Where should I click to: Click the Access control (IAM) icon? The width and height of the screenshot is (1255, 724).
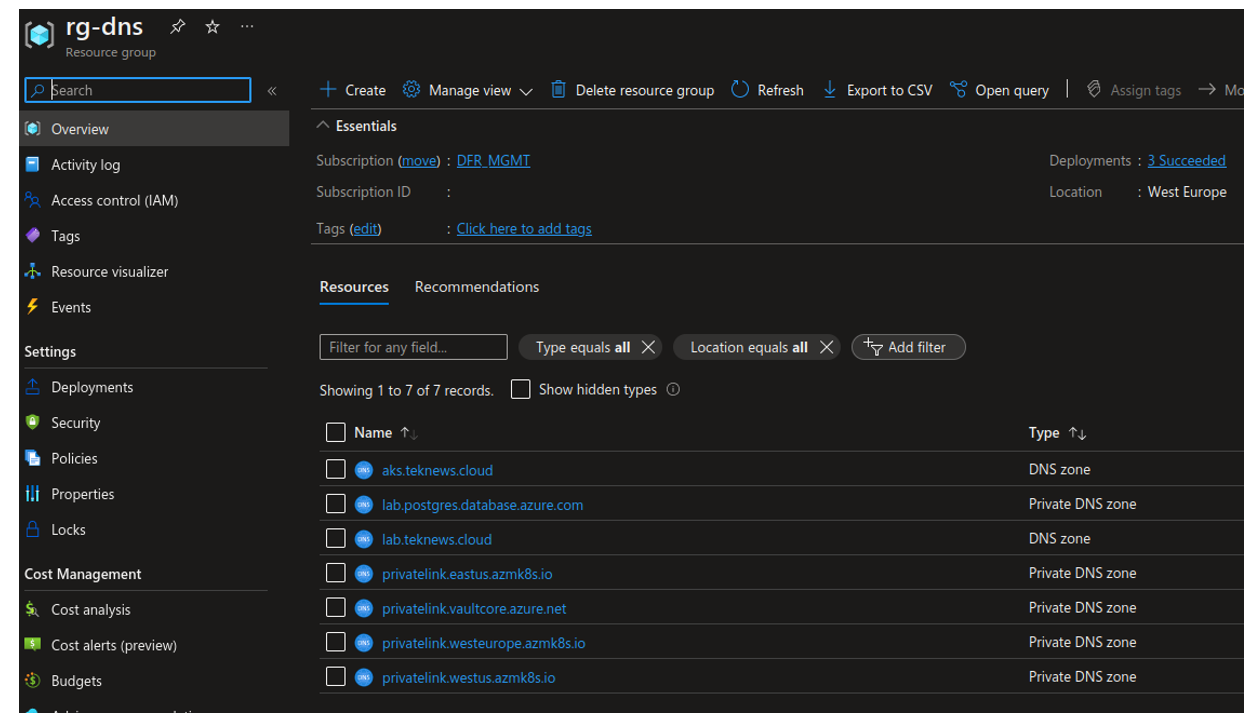pos(33,200)
